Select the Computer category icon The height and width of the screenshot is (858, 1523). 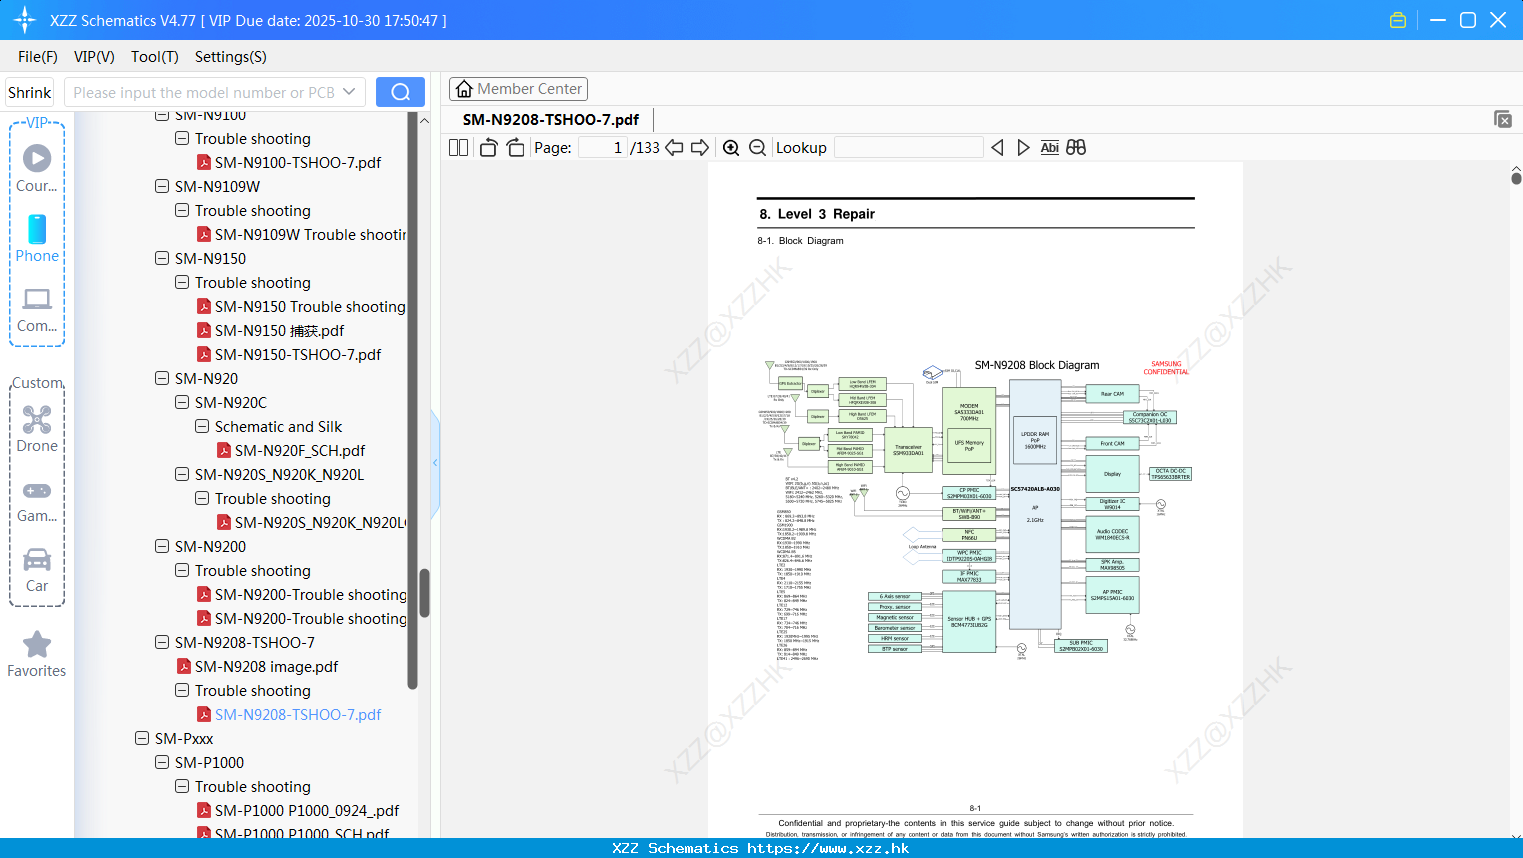click(37, 299)
